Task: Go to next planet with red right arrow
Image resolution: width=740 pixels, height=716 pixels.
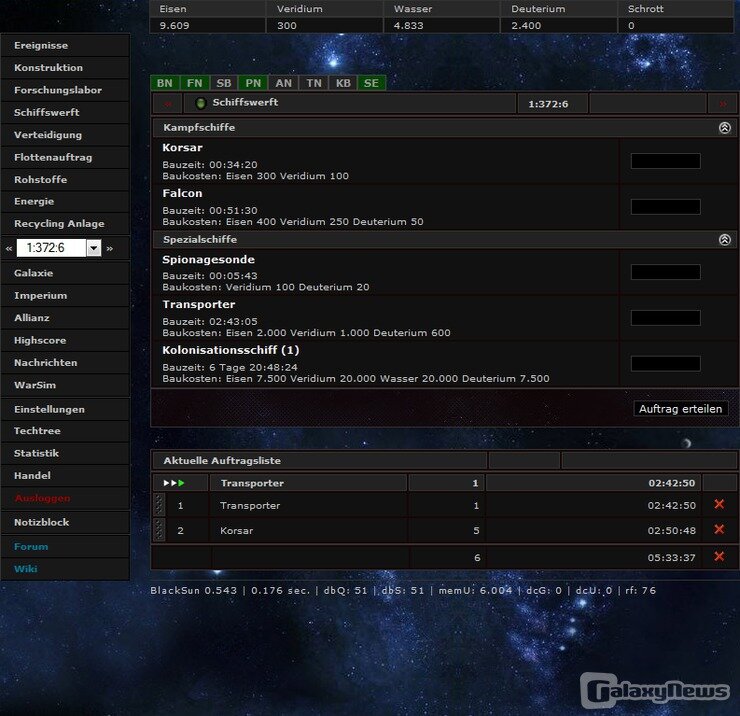Action: coord(722,103)
